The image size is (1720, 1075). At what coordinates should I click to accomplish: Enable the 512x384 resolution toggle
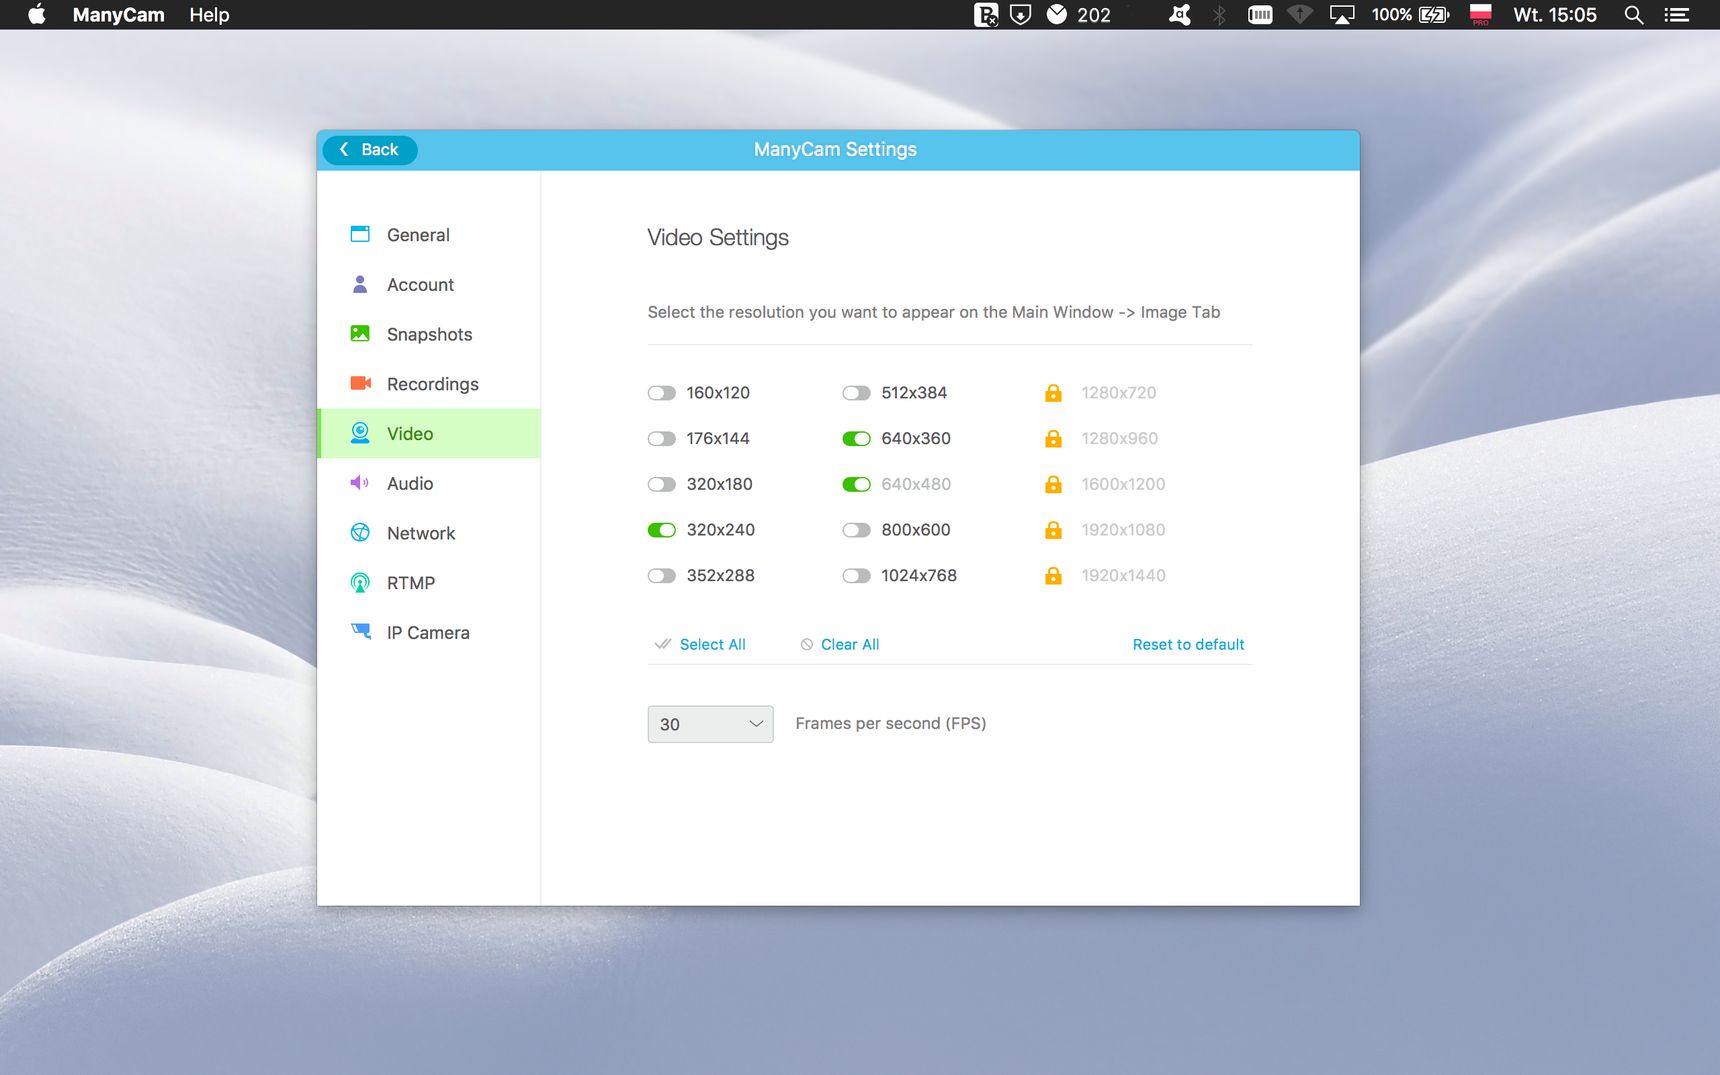click(x=856, y=393)
